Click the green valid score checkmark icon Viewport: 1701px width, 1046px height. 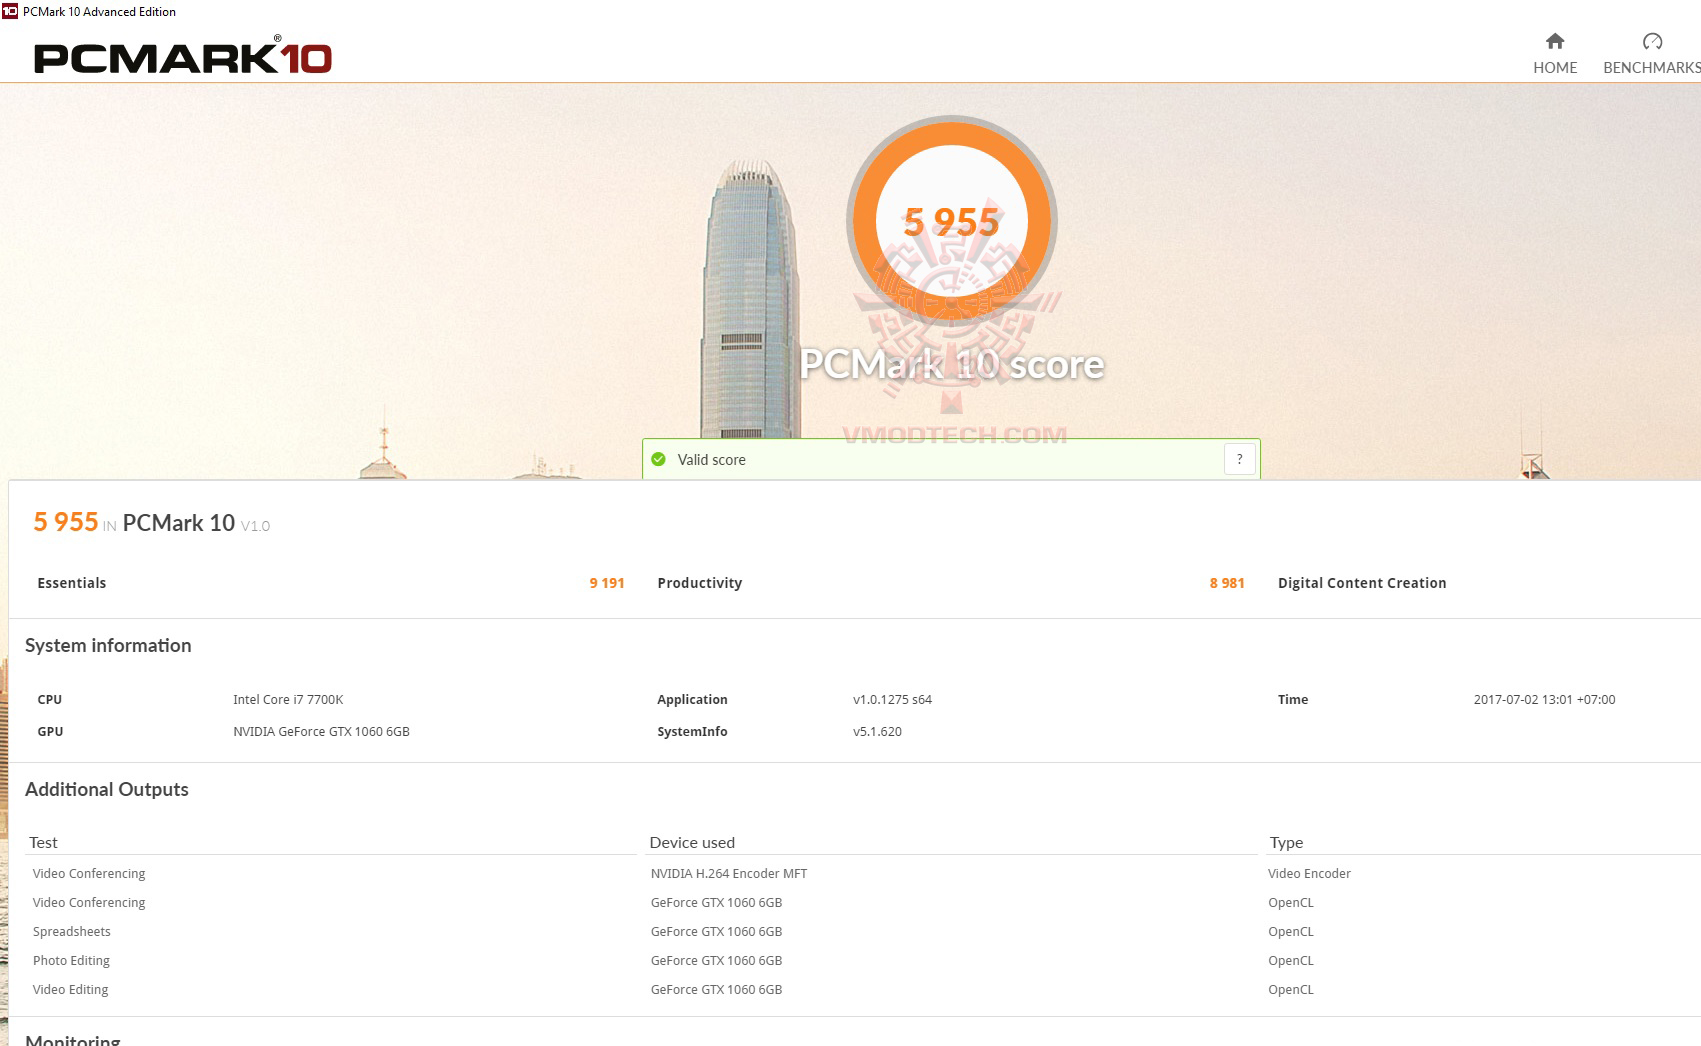(658, 459)
